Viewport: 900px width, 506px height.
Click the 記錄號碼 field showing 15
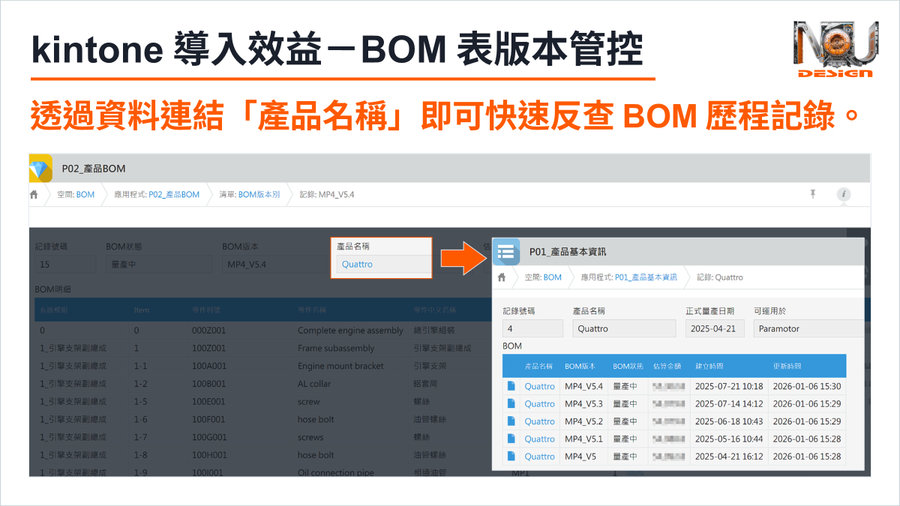coord(65,264)
